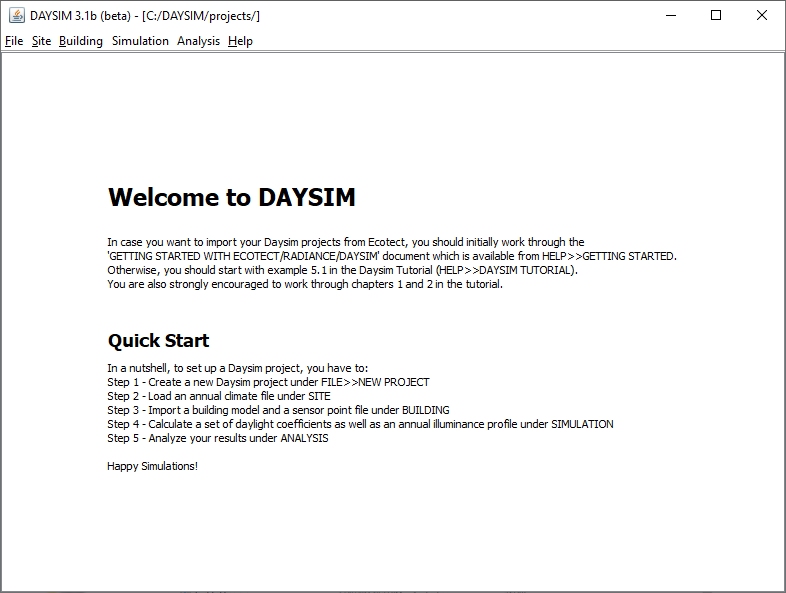The height and width of the screenshot is (593, 786).
Task: Click the 'Happy Simulations!' text
Action: pyautogui.click(x=152, y=466)
